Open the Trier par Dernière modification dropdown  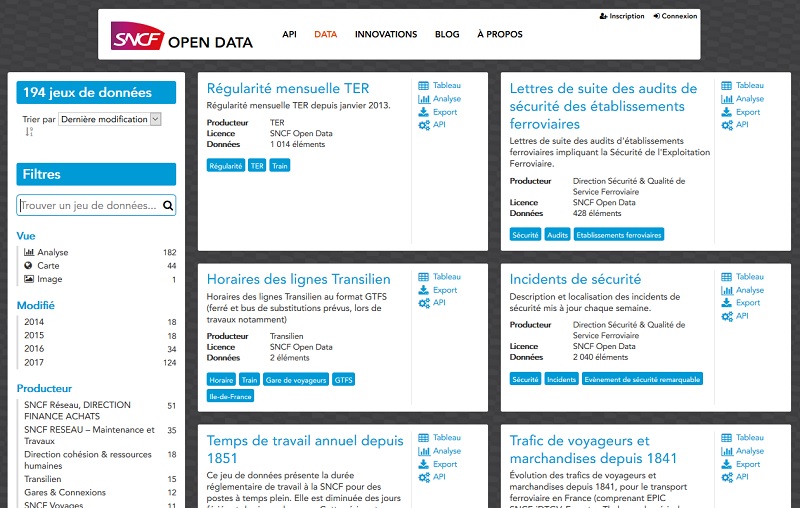pos(110,119)
